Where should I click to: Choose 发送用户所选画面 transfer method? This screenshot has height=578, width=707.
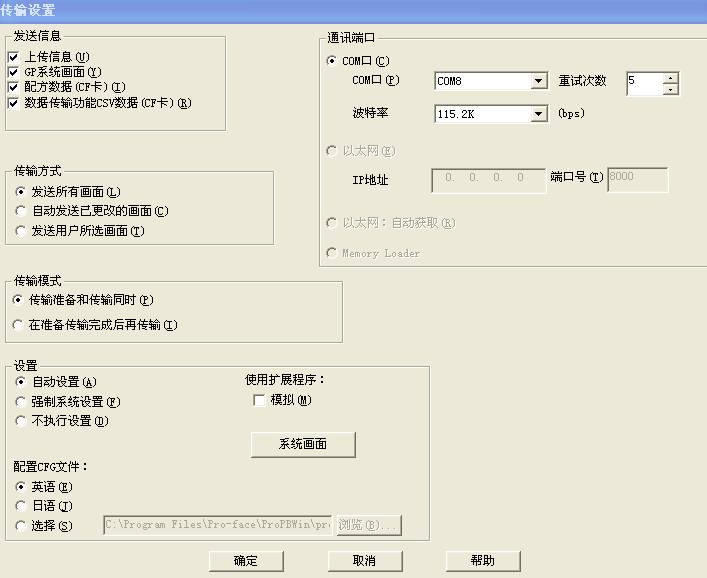(x=22, y=231)
